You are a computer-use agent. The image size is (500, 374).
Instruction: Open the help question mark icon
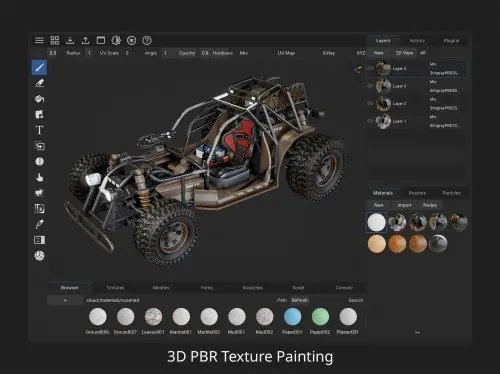pyautogui.click(x=147, y=40)
